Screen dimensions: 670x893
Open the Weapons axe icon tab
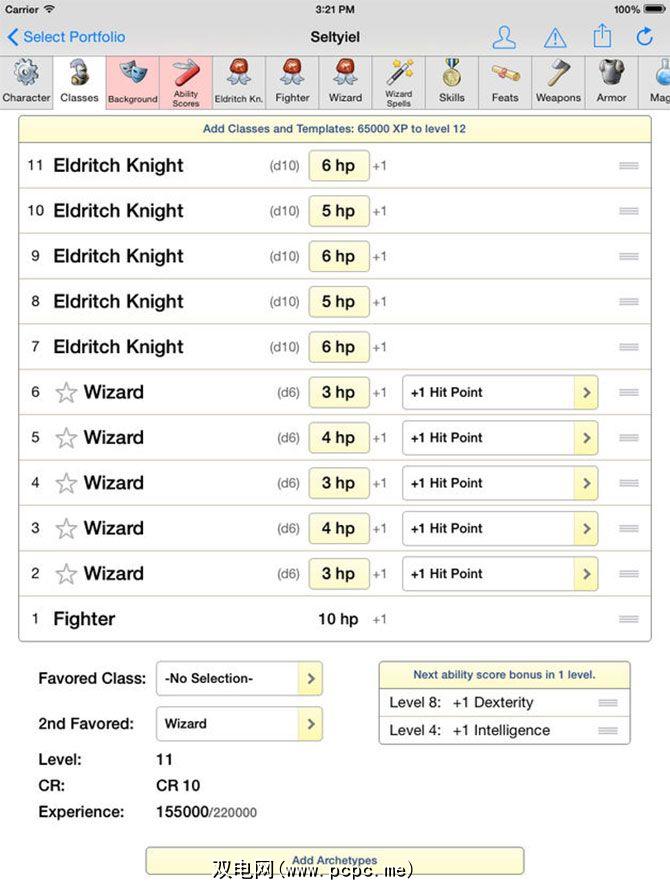pyautogui.click(x=558, y=81)
